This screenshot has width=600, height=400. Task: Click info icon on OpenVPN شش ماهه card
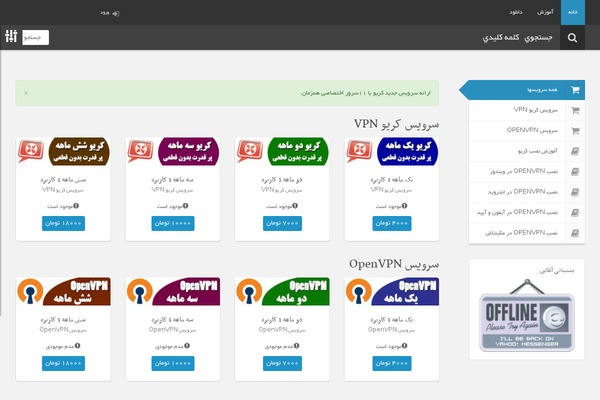[x=78, y=346]
